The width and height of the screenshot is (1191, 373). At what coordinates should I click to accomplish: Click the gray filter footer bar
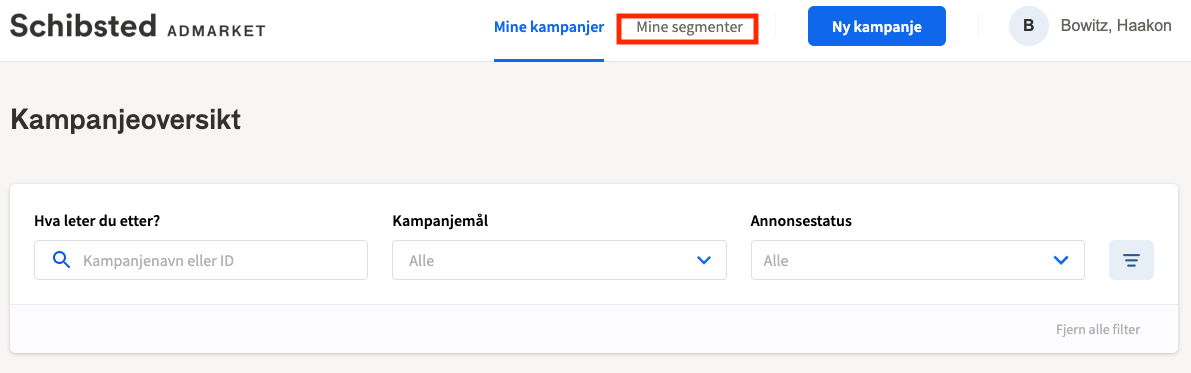pyautogui.click(x=595, y=329)
